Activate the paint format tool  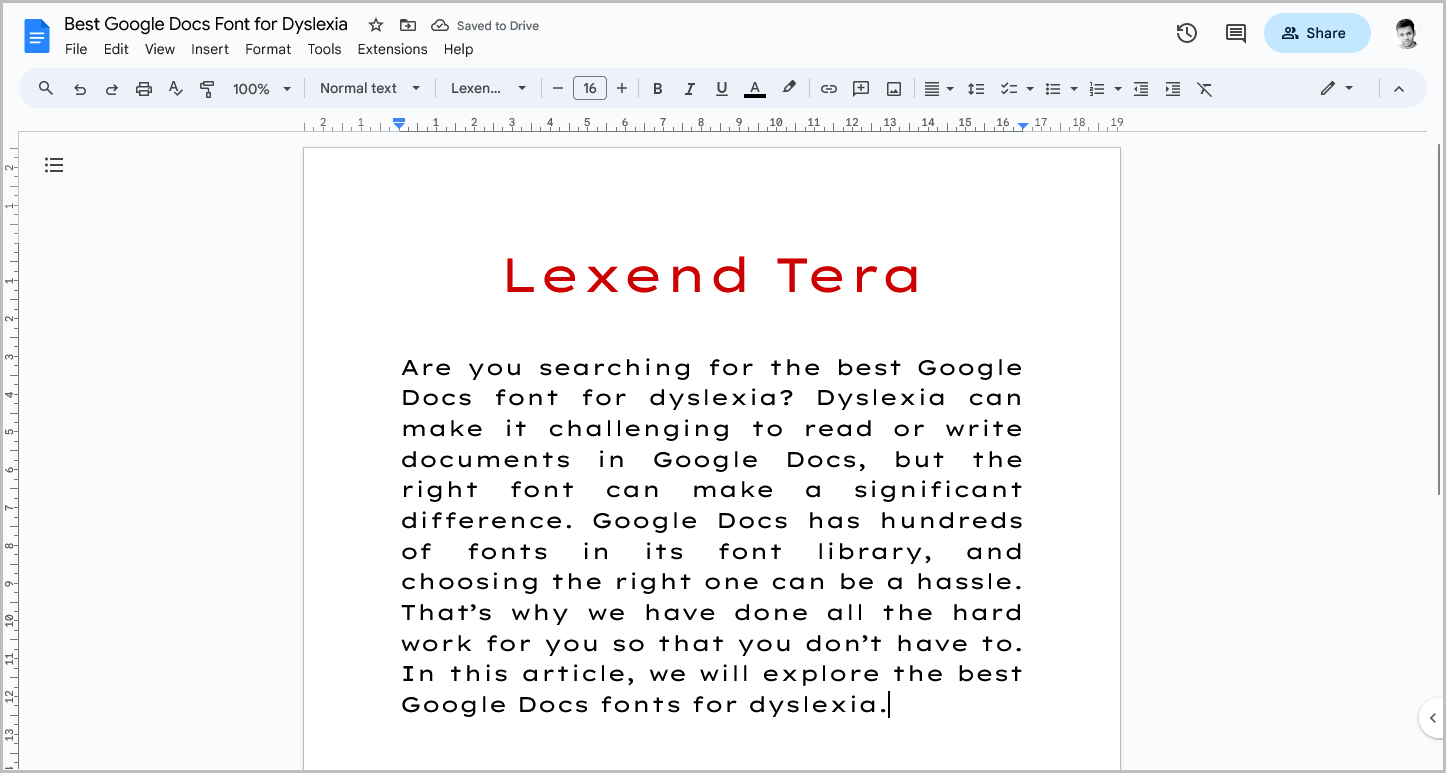208,89
